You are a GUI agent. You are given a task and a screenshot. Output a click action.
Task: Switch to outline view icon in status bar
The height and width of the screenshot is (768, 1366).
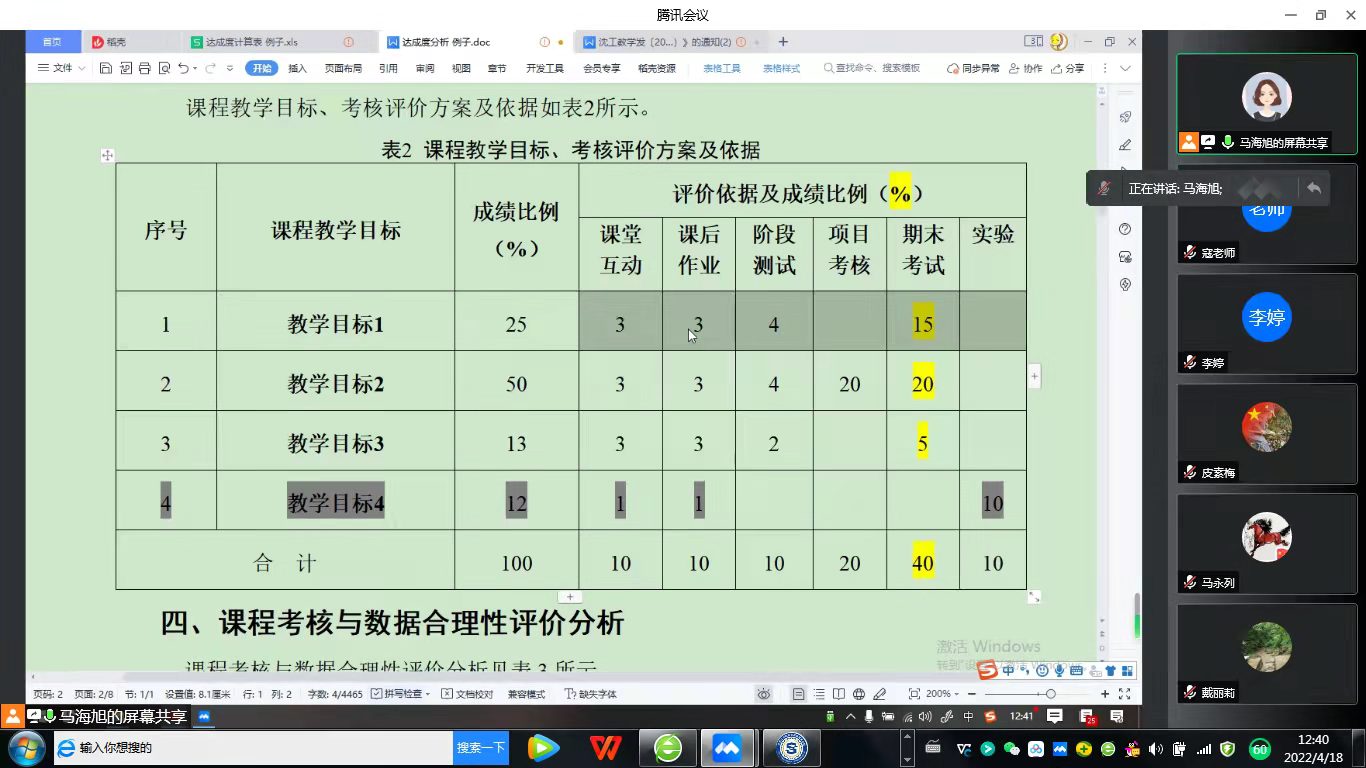(819, 694)
